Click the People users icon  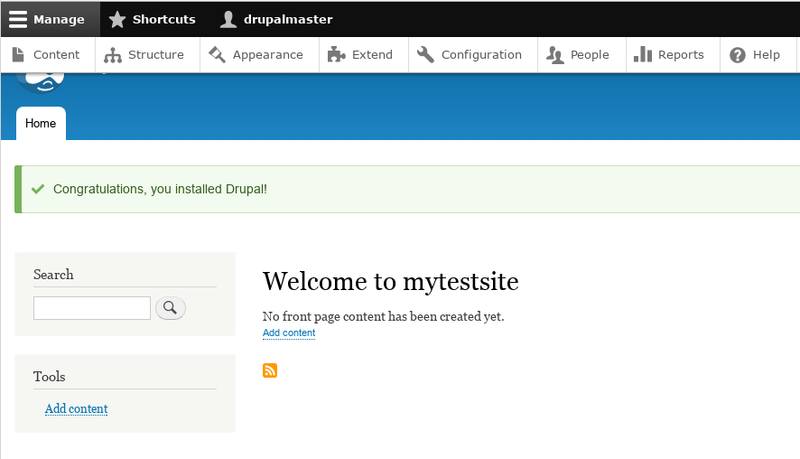tap(555, 55)
